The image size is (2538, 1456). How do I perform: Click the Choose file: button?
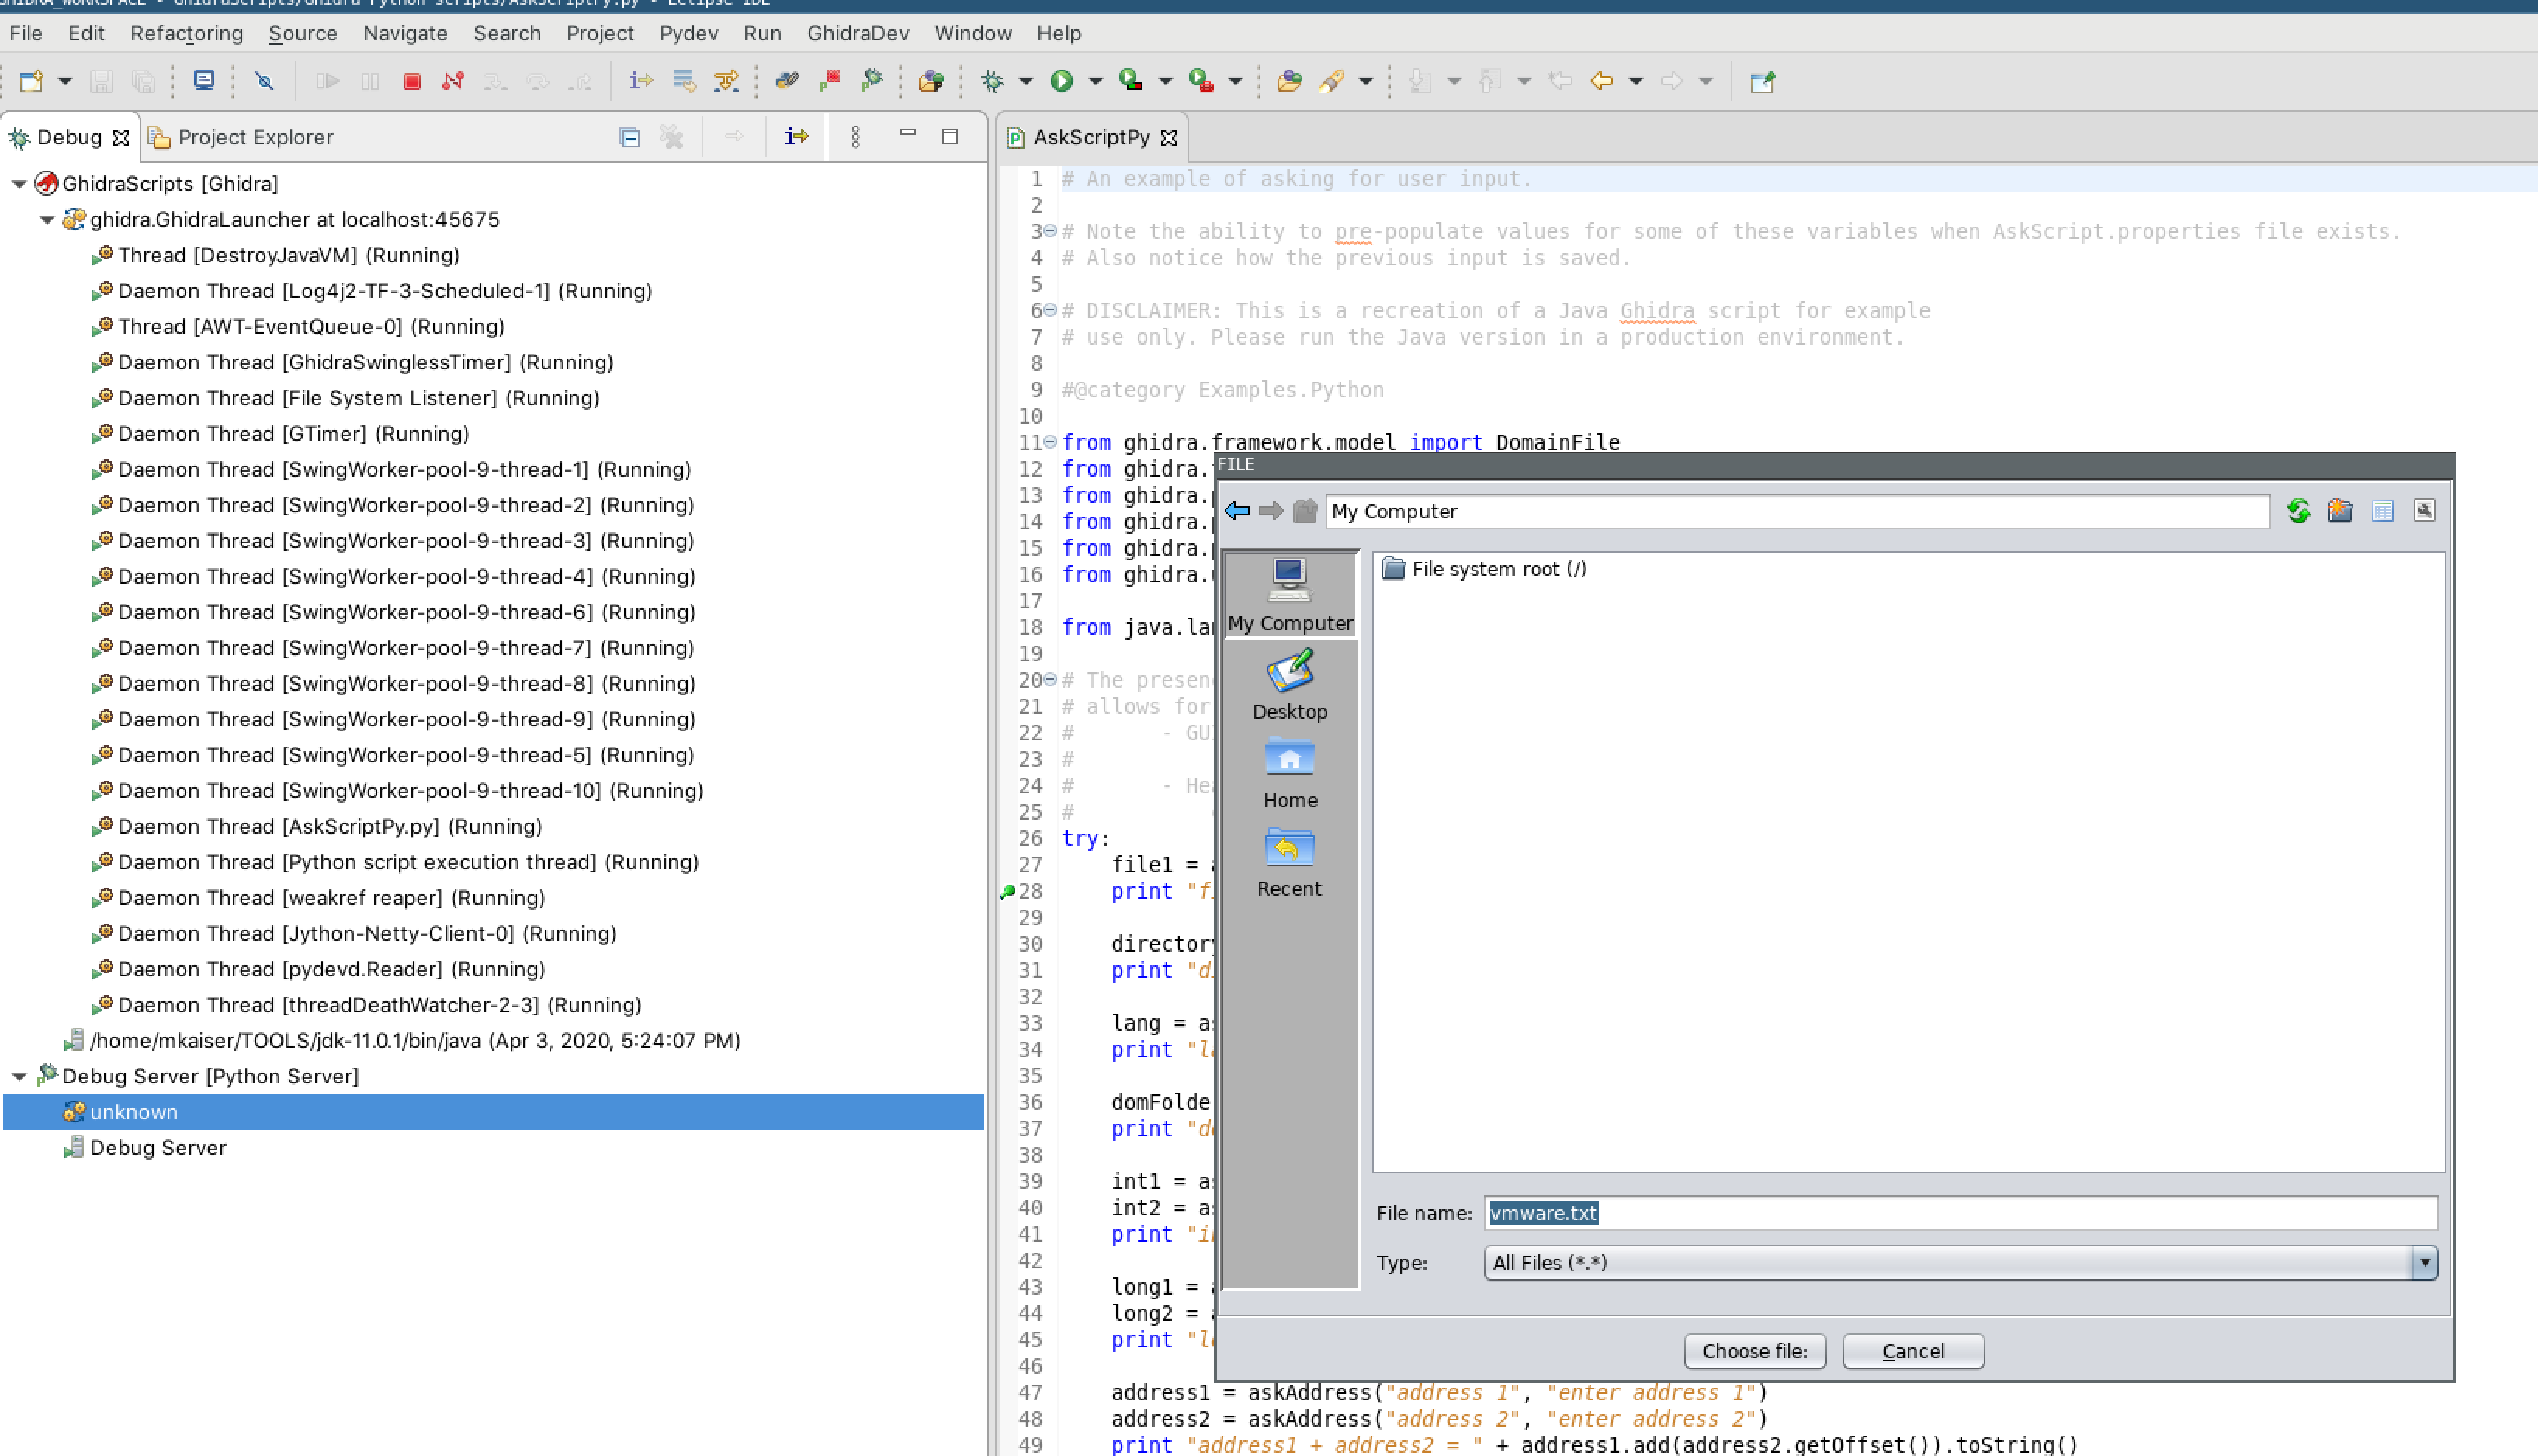click(1754, 1350)
